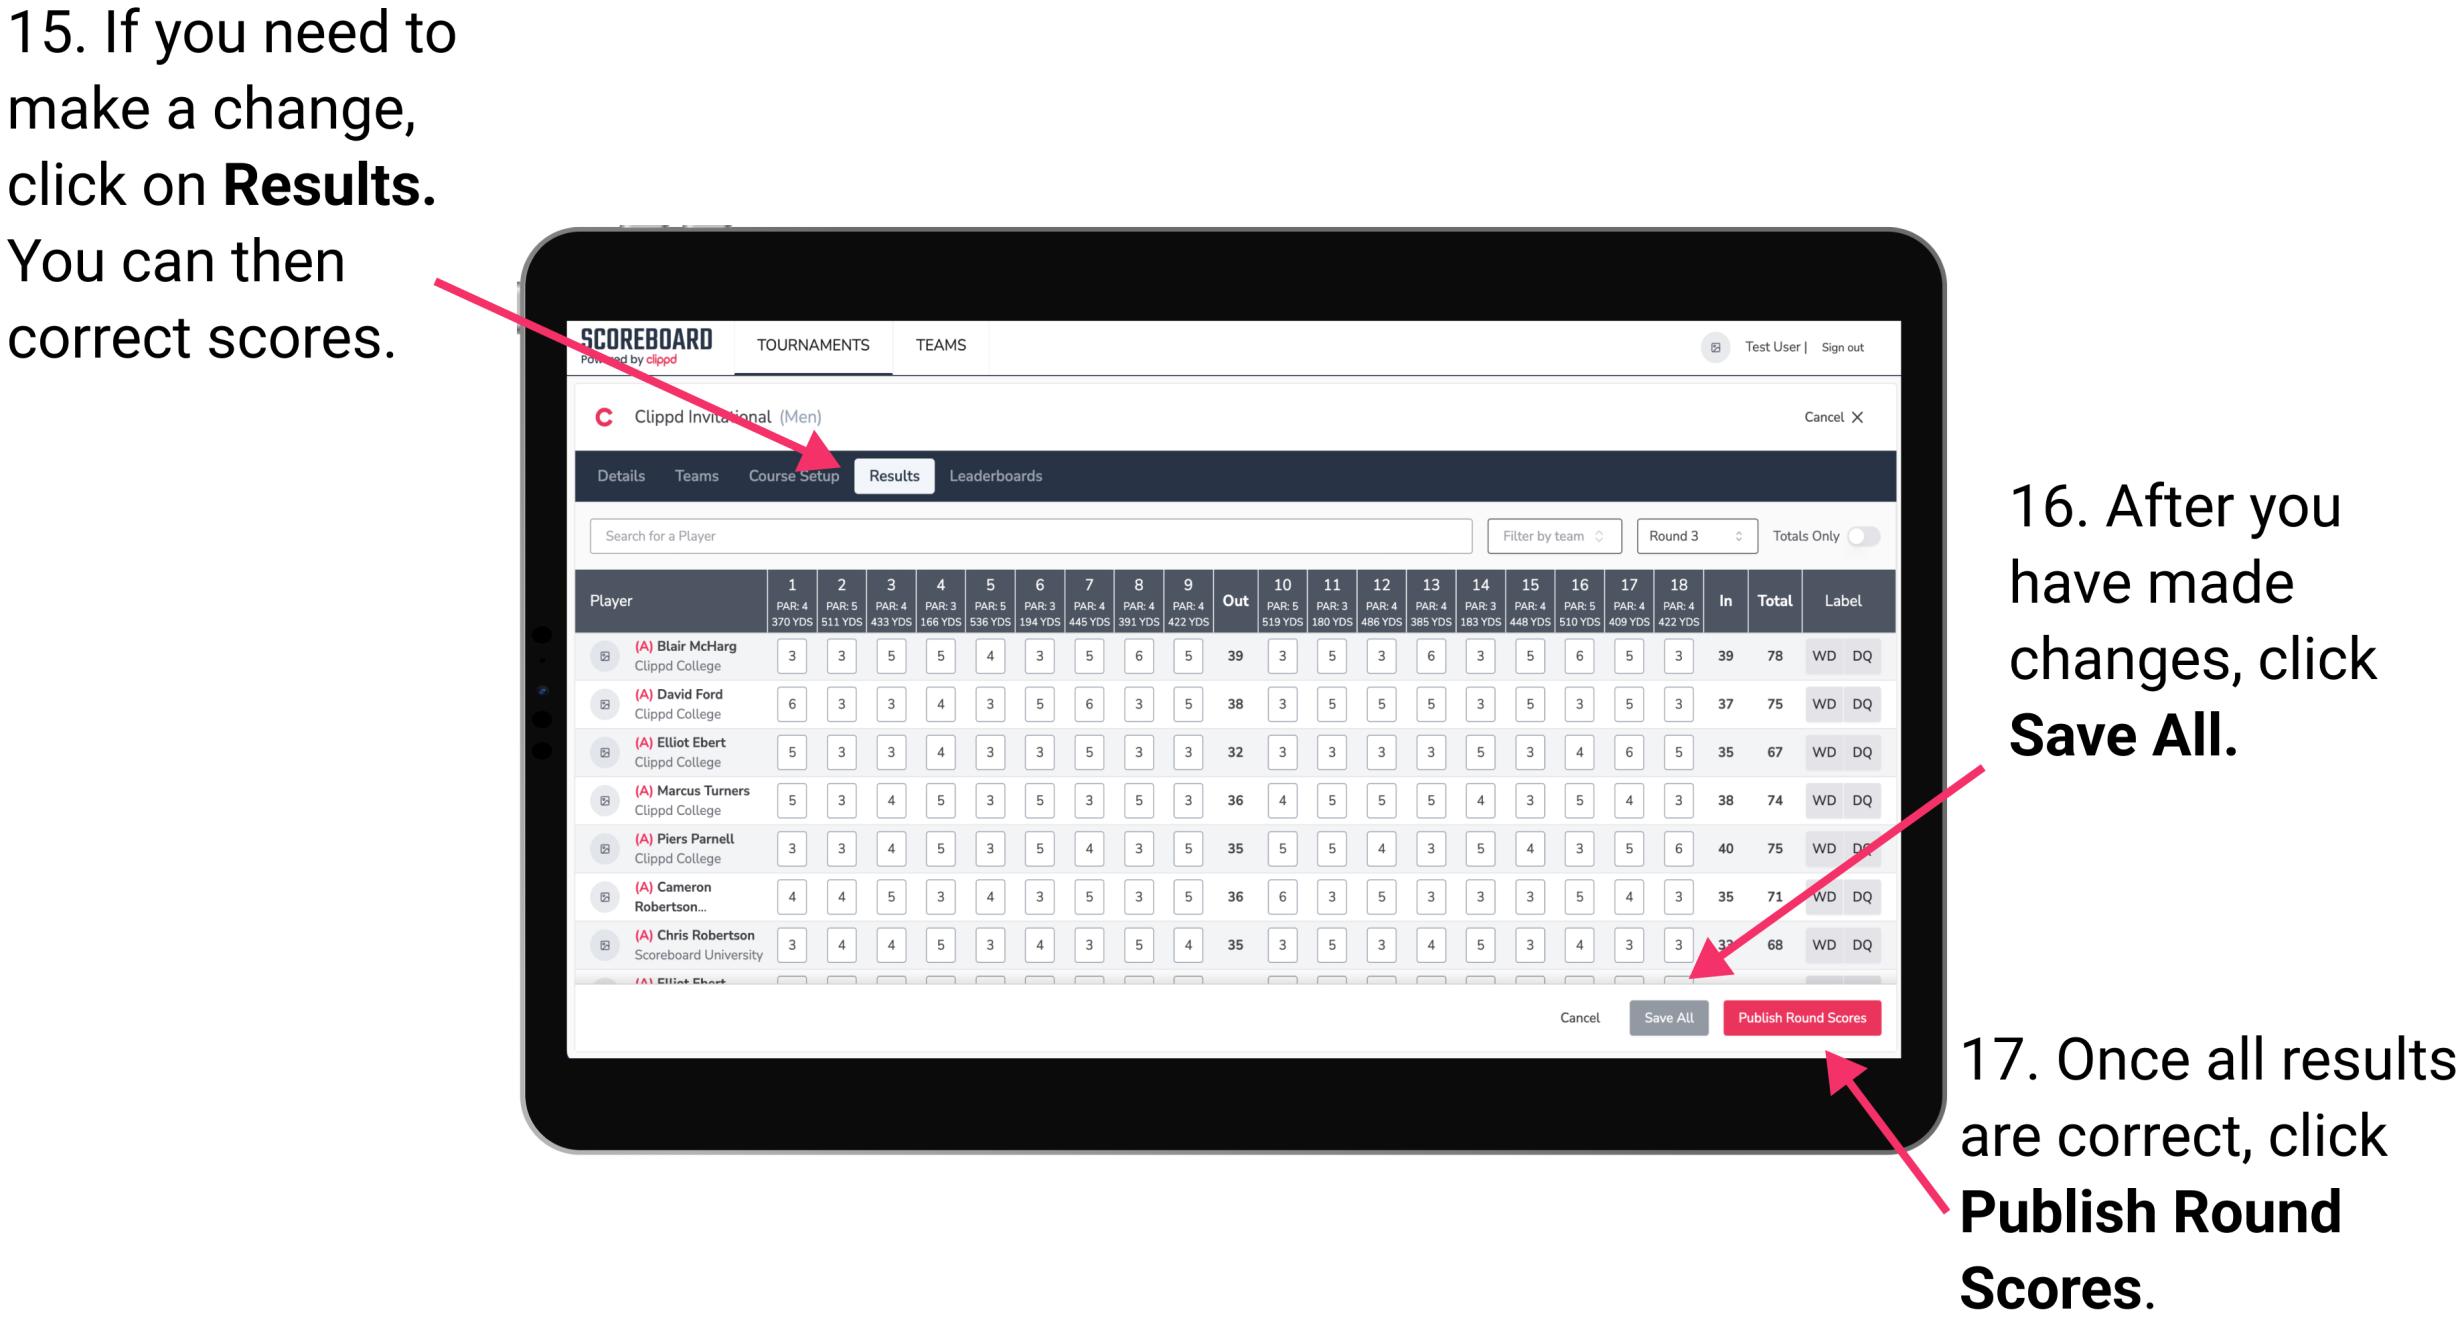Click Save All button
This screenshot has width=2464, height=1326.
click(1667, 1019)
